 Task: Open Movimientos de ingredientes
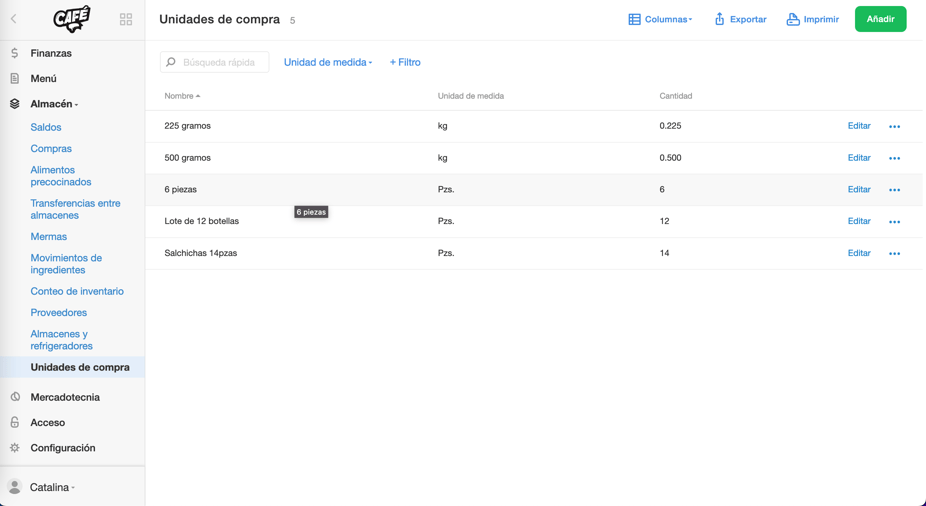click(x=66, y=264)
